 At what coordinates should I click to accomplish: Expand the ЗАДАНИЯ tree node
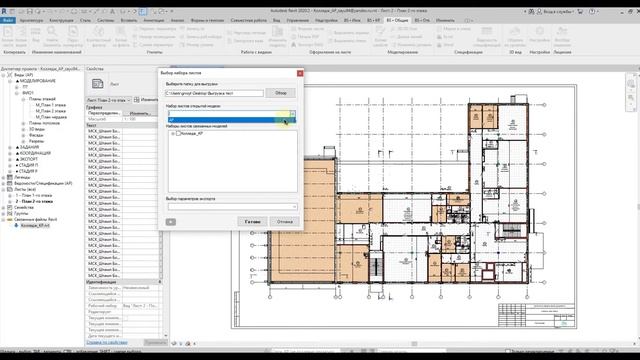pos(10,147)
